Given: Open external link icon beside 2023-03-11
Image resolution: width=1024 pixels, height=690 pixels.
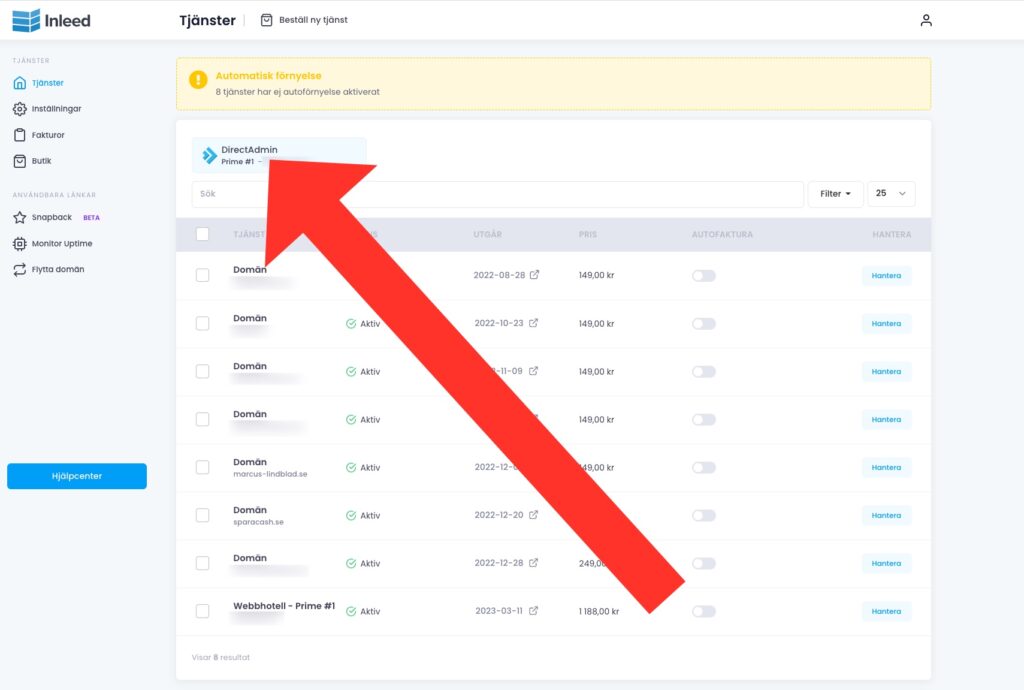Looking at the screenshot, I should (x=534, y=611).
